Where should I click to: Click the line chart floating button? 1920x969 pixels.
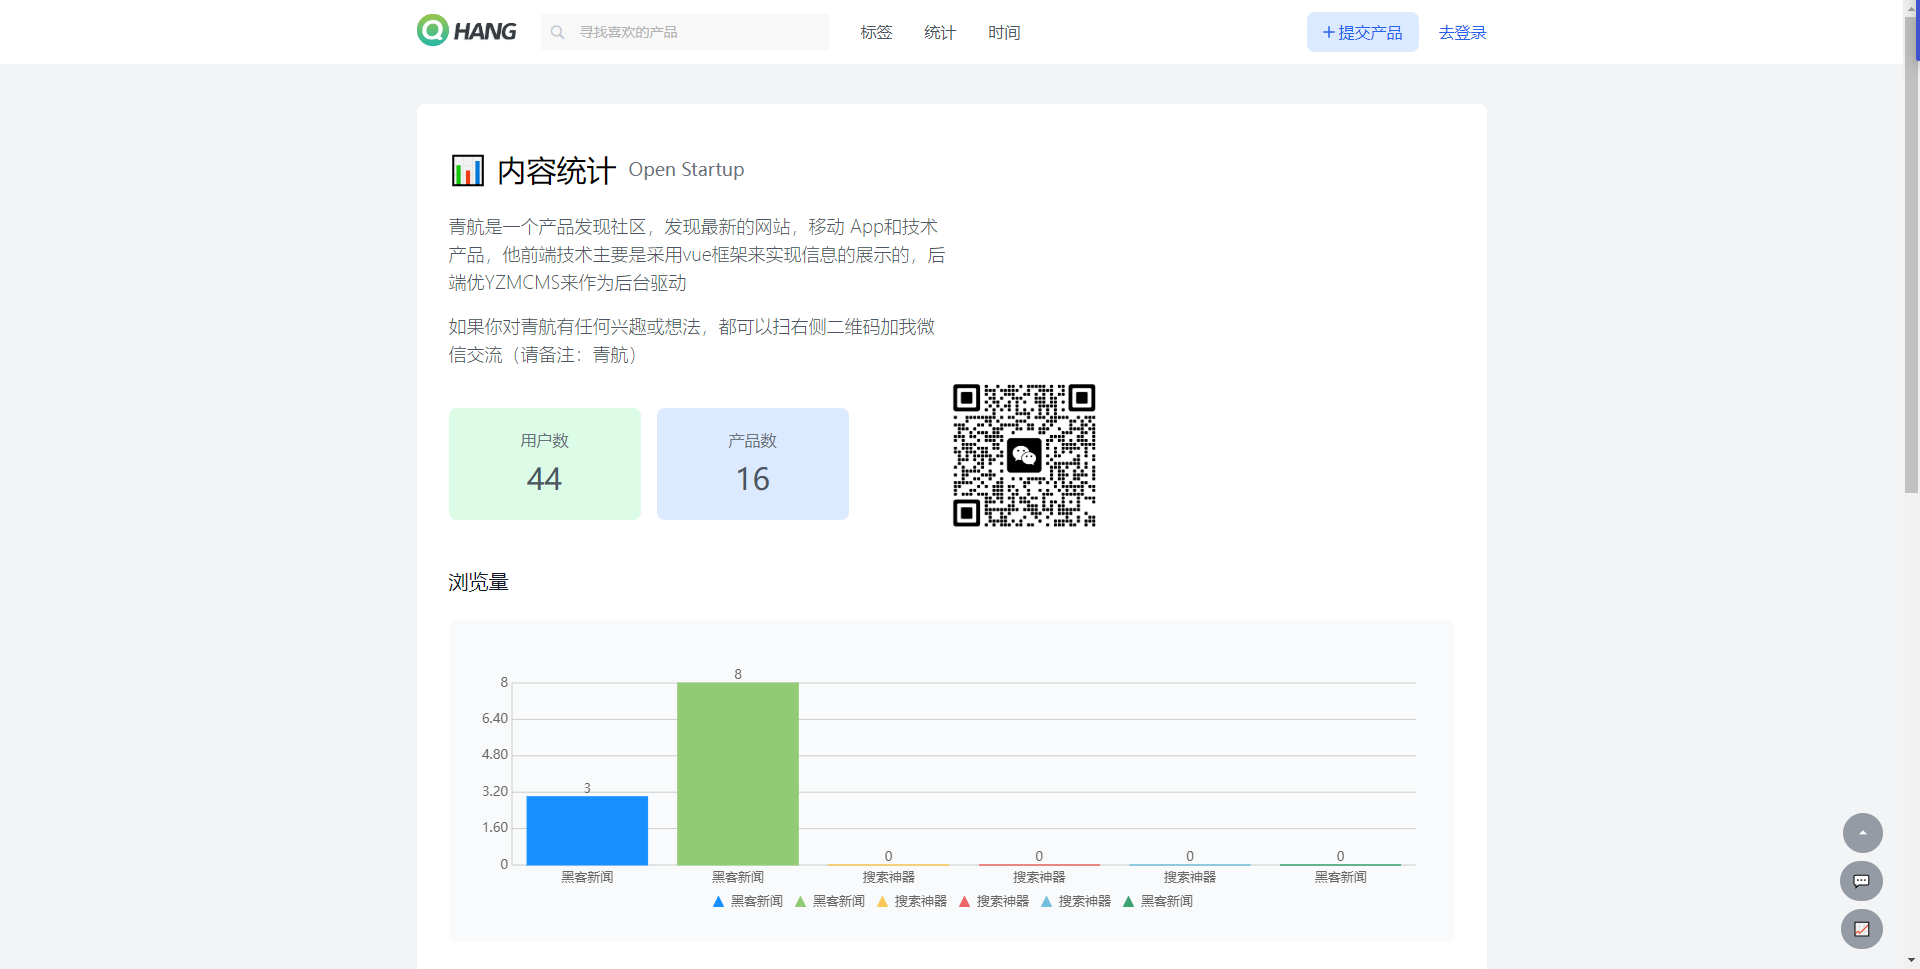tap(1861, 929)
